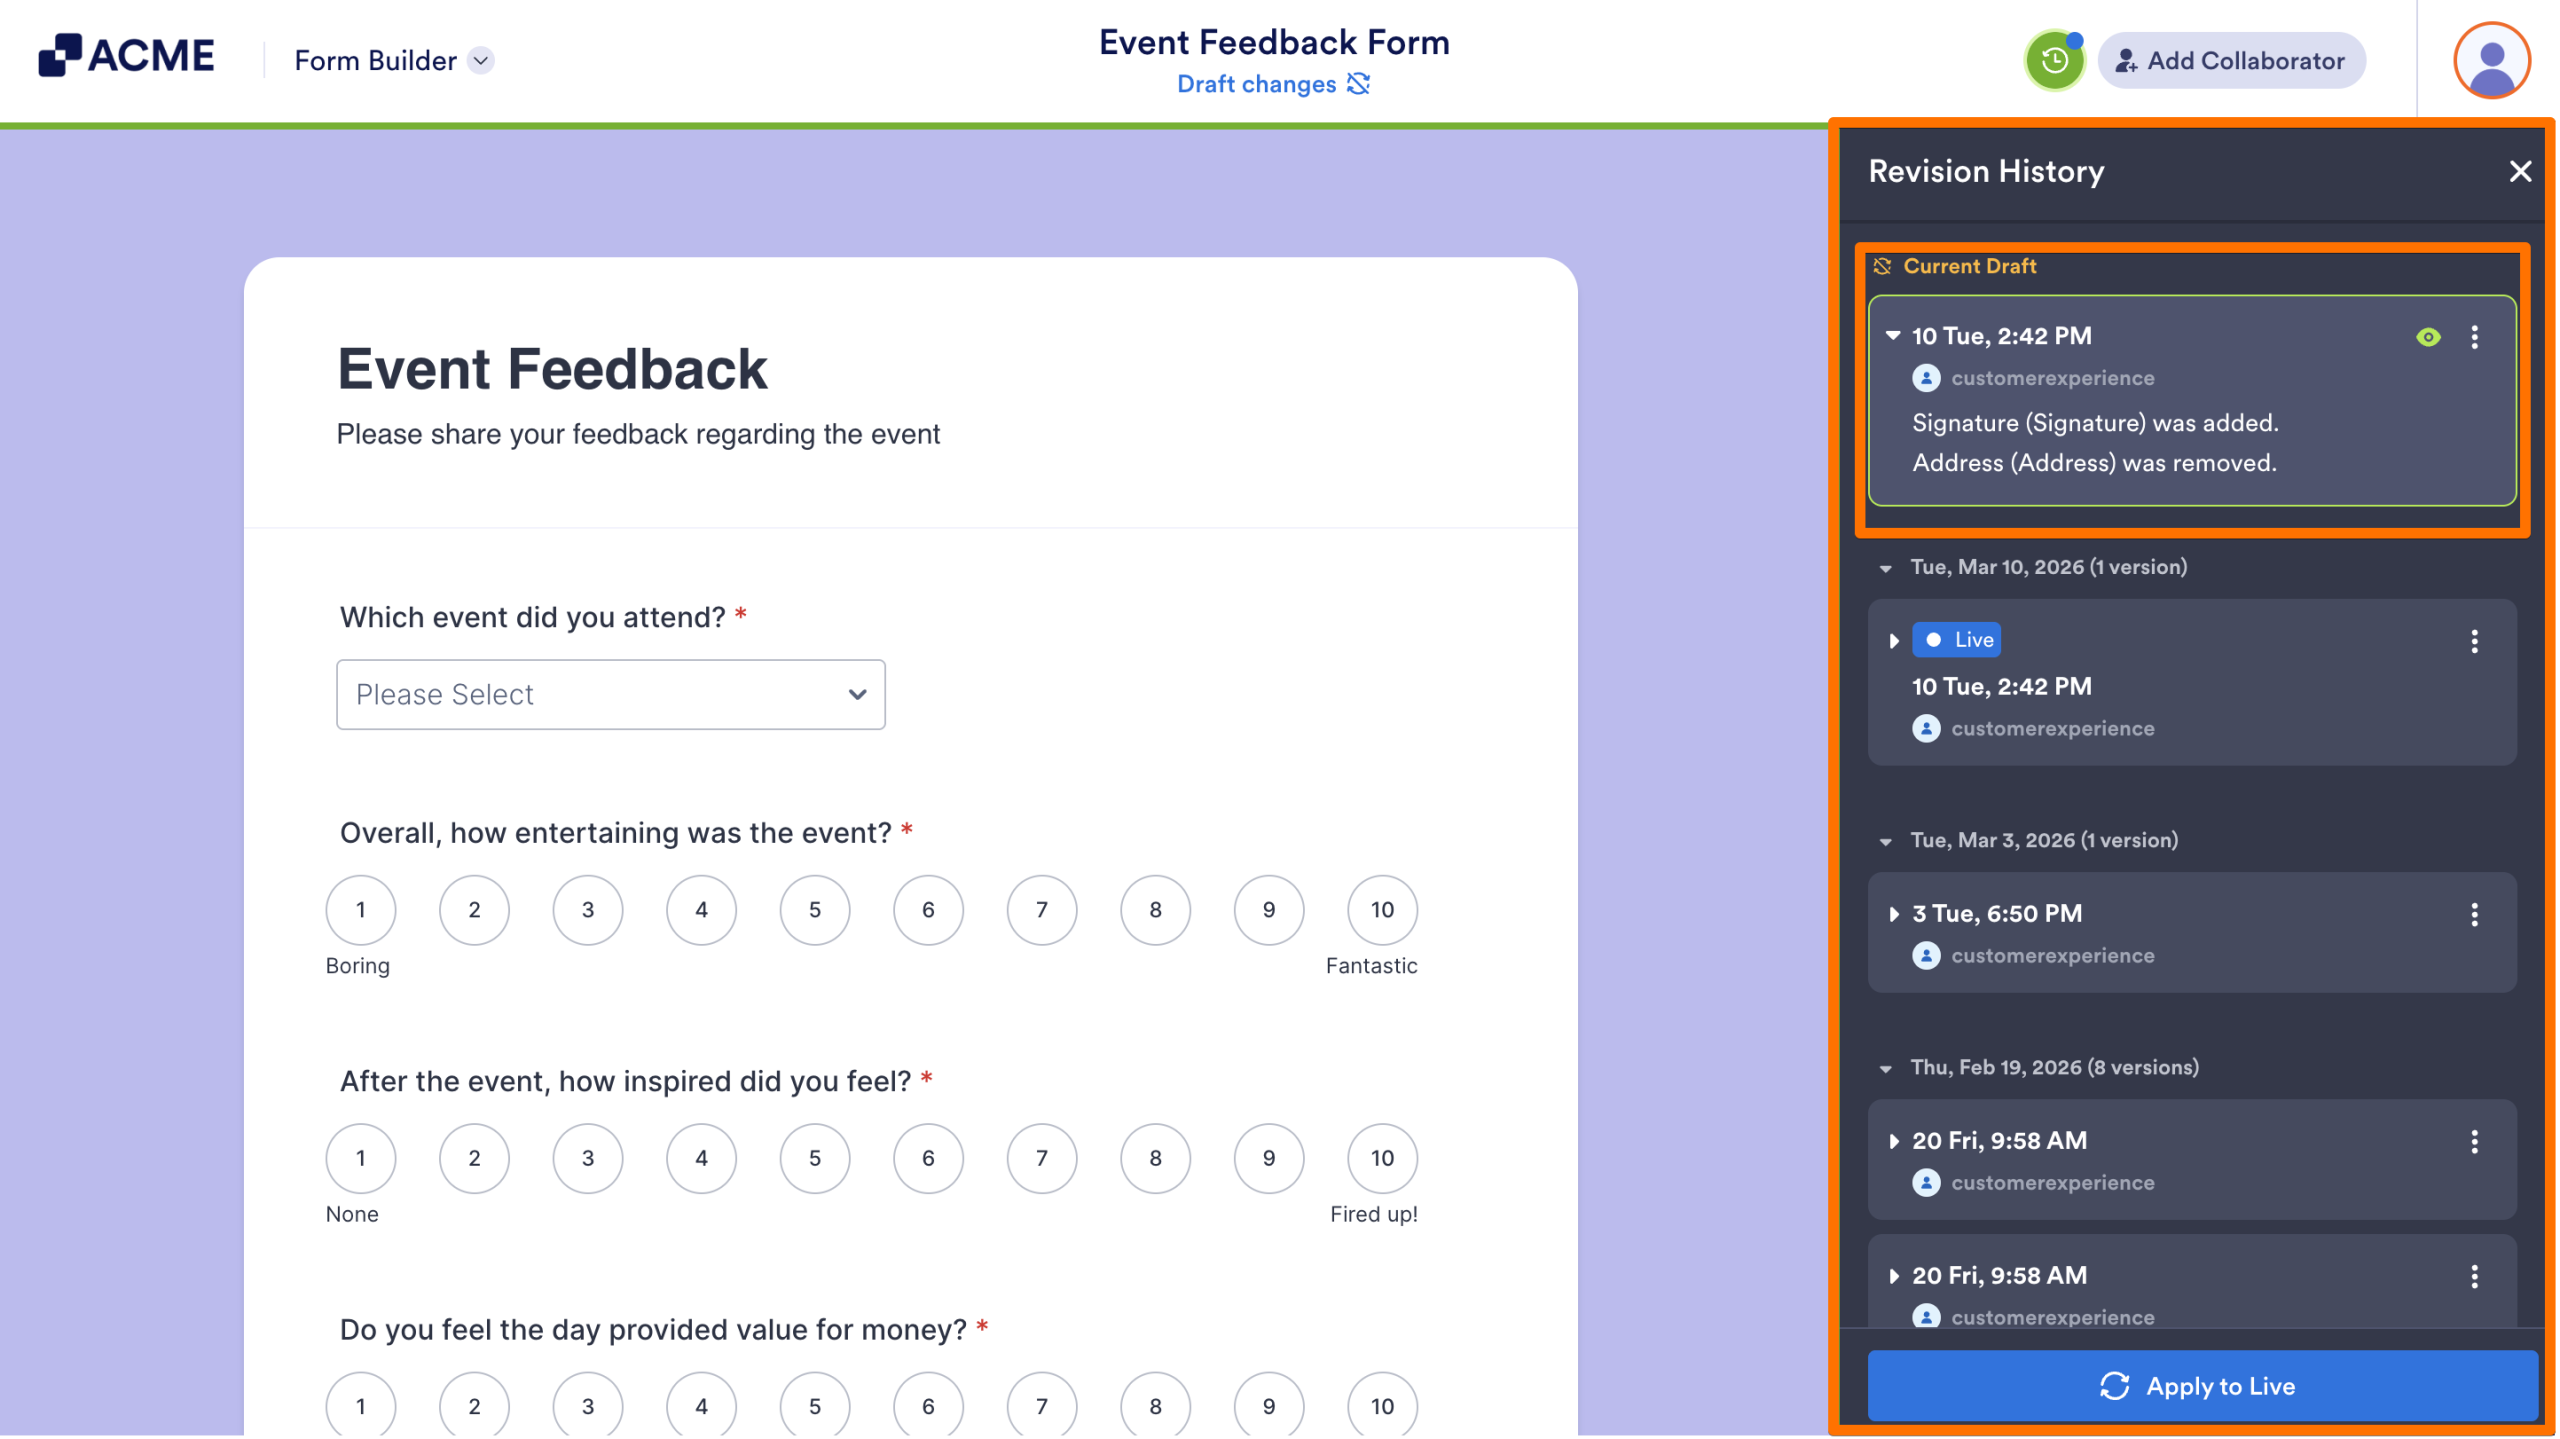2560x1439 pixels.
Task: Click Add Collaborator button
Action: click(2231, 61)
